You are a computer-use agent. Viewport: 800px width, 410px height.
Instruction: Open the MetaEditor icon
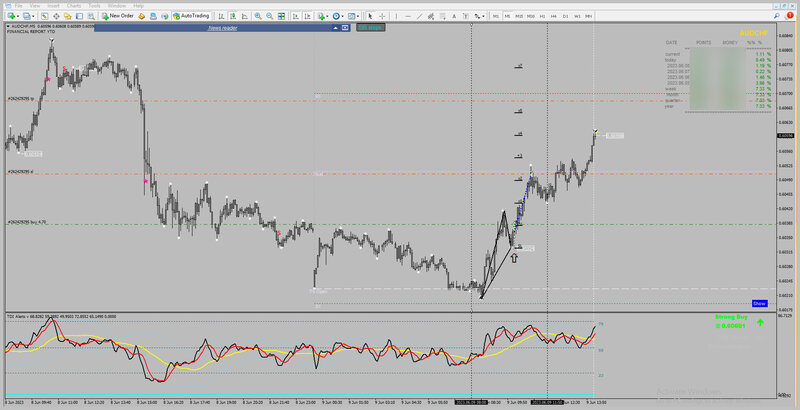click(x=141, y=16)
